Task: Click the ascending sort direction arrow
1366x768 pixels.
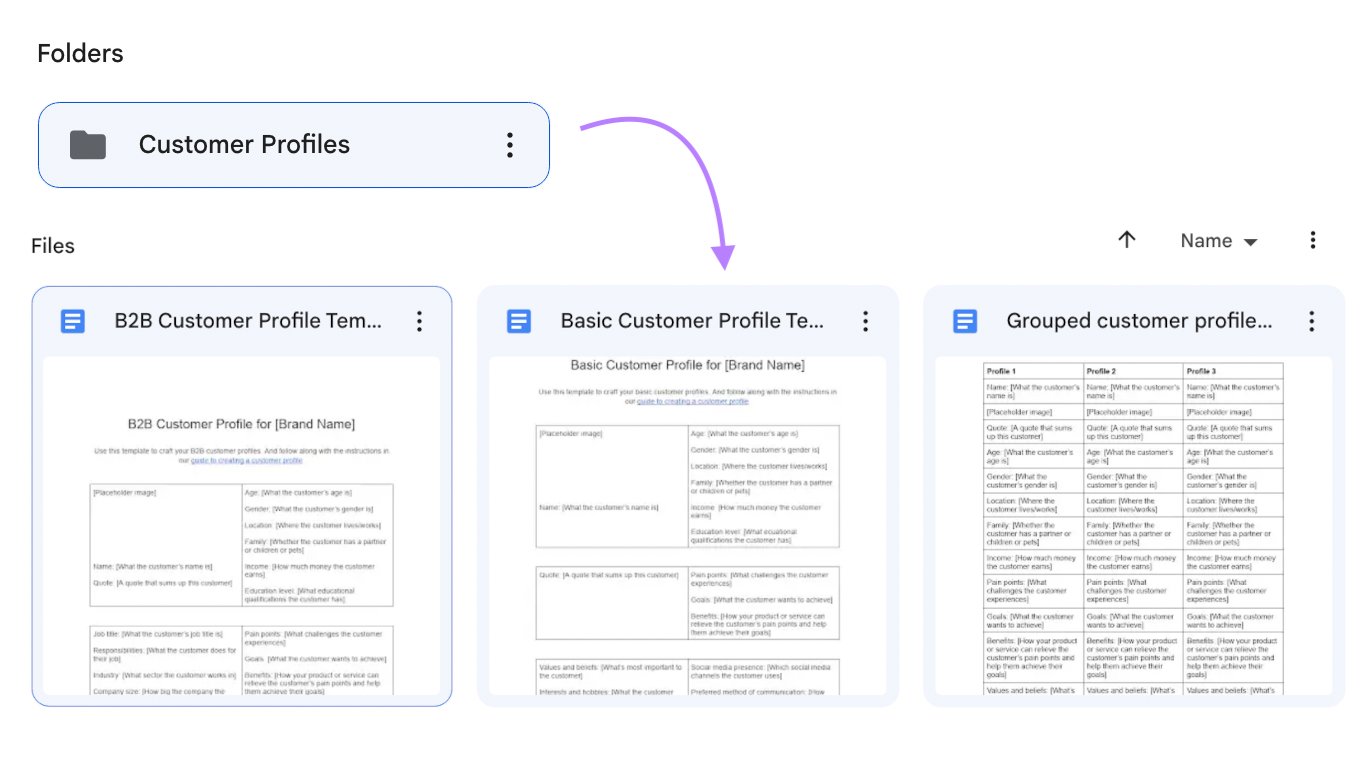Action: click(1127, 240)
